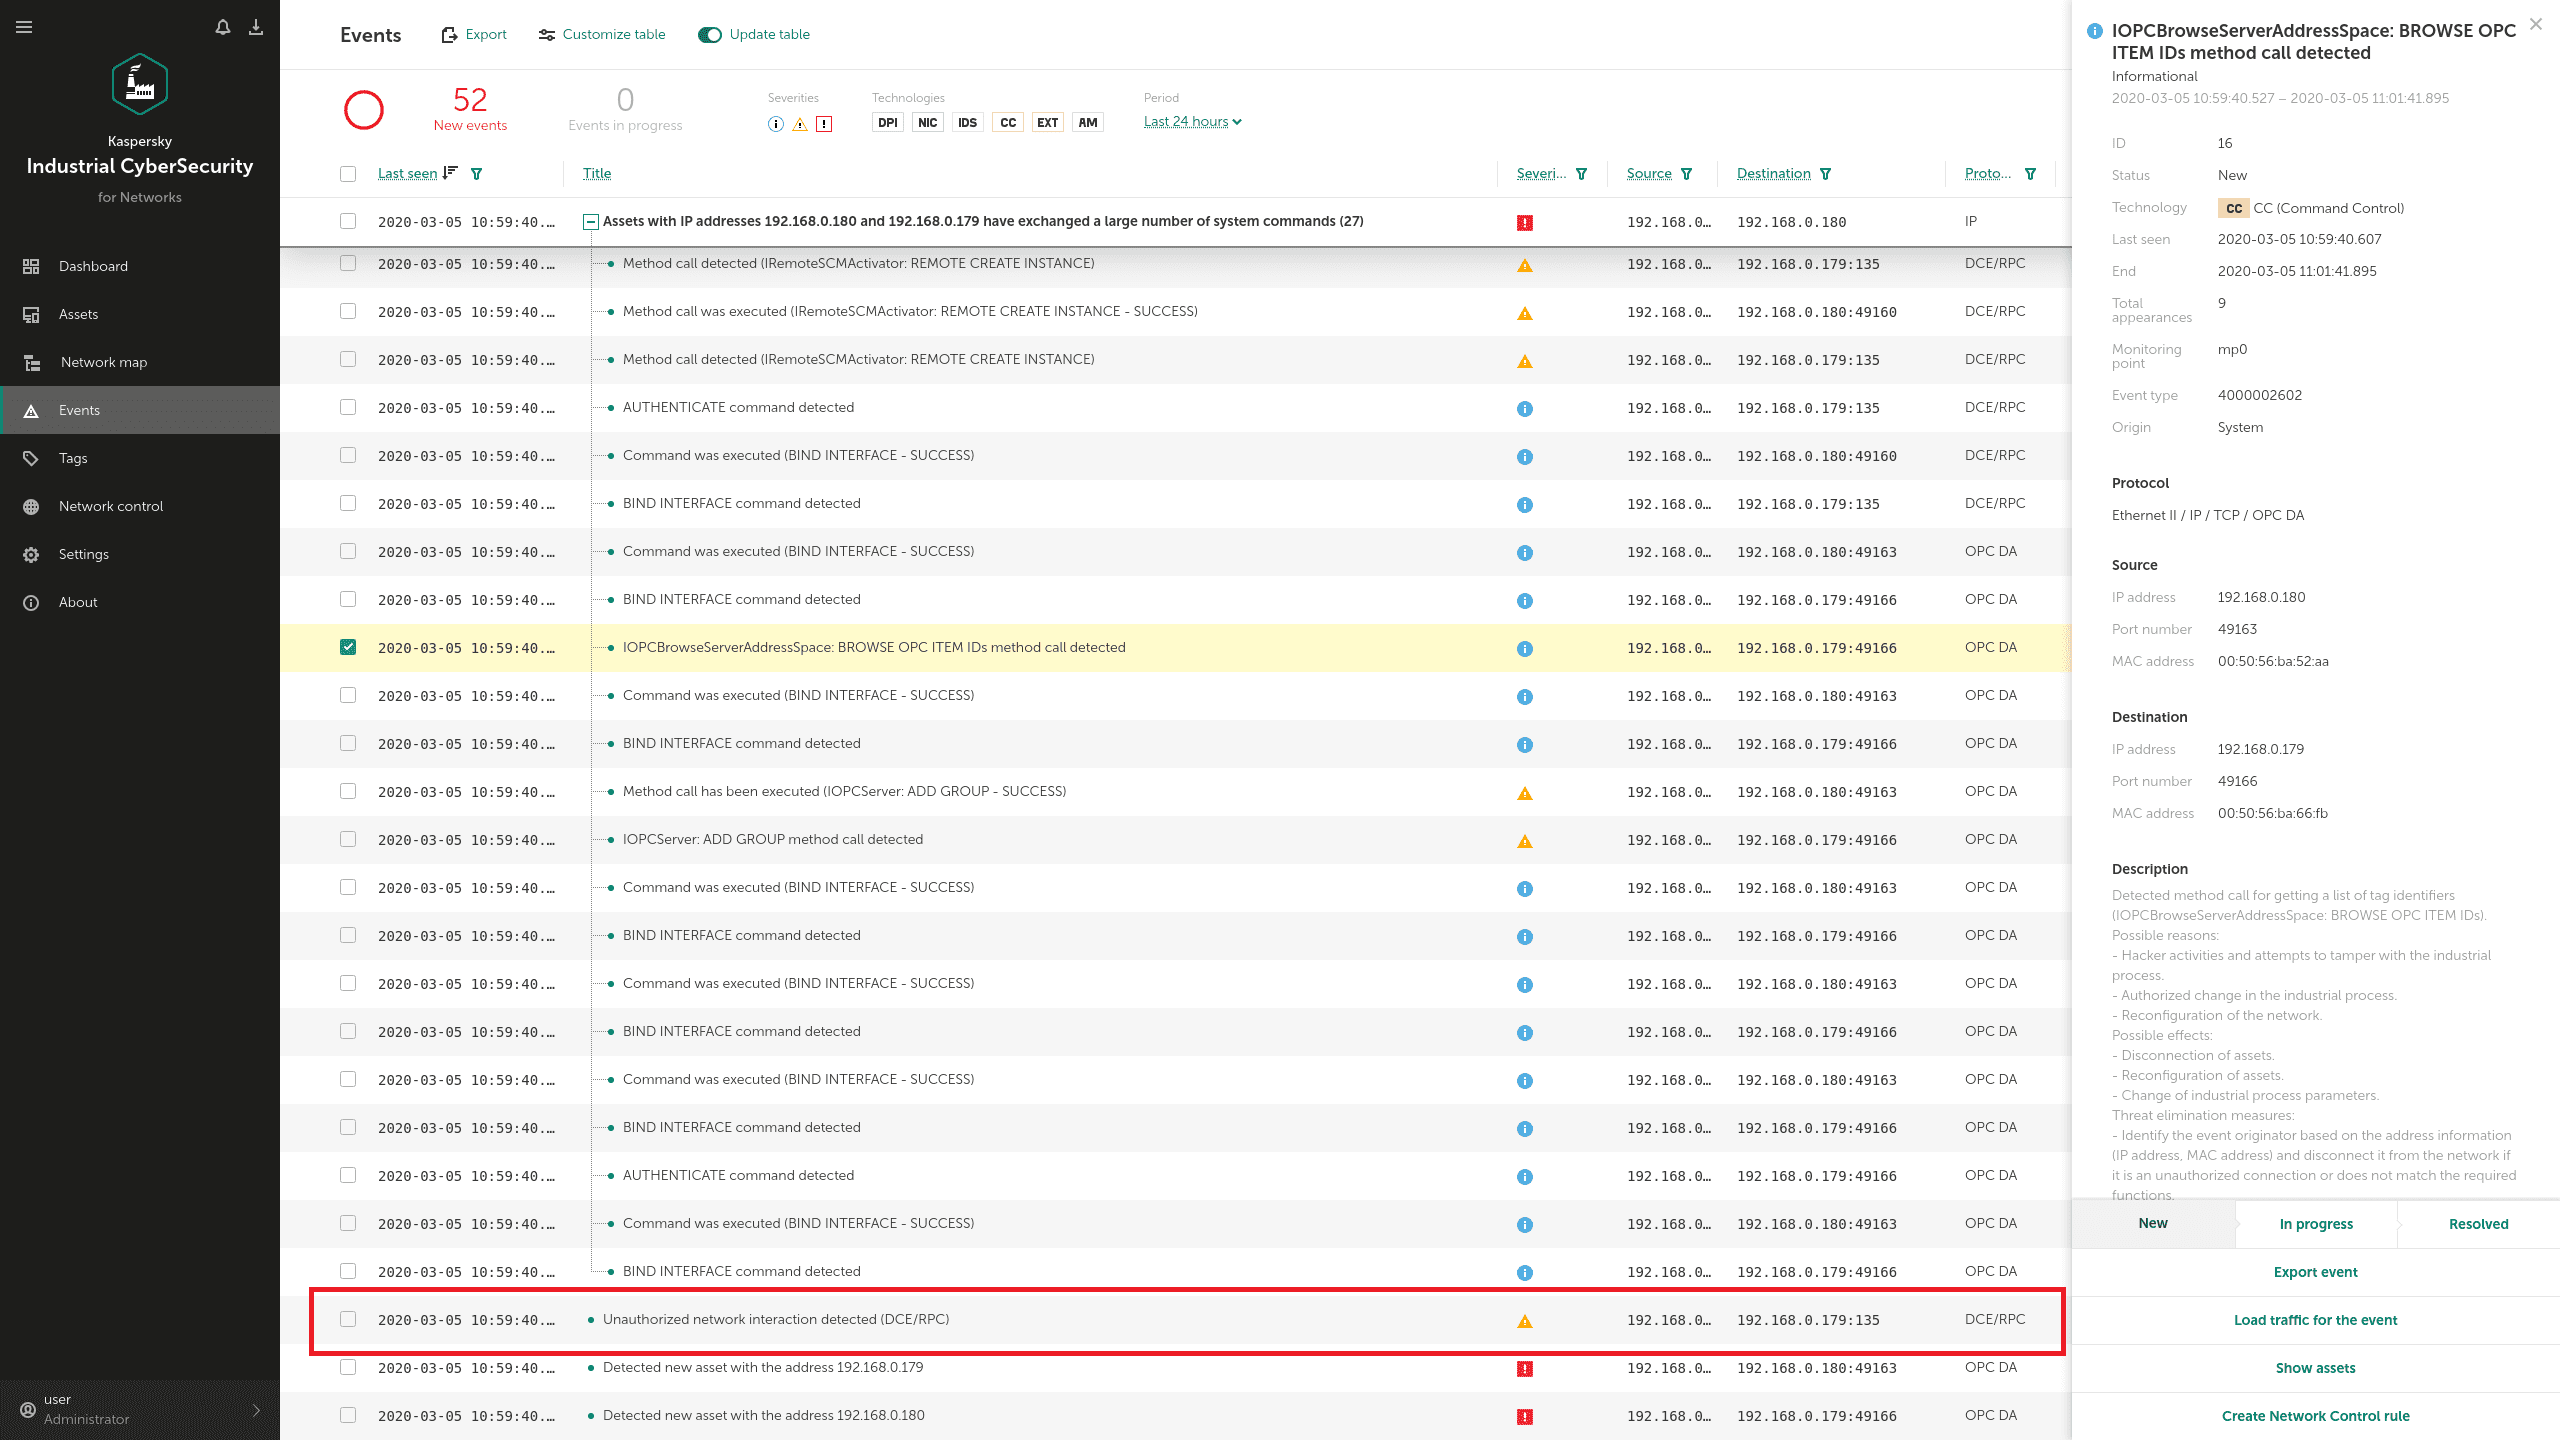The height and width of the screenshot is (1440, 2560).
Task: Open the Last 24 hours period dropdown
Action: pyautogui.click(x=1192, y=122)
